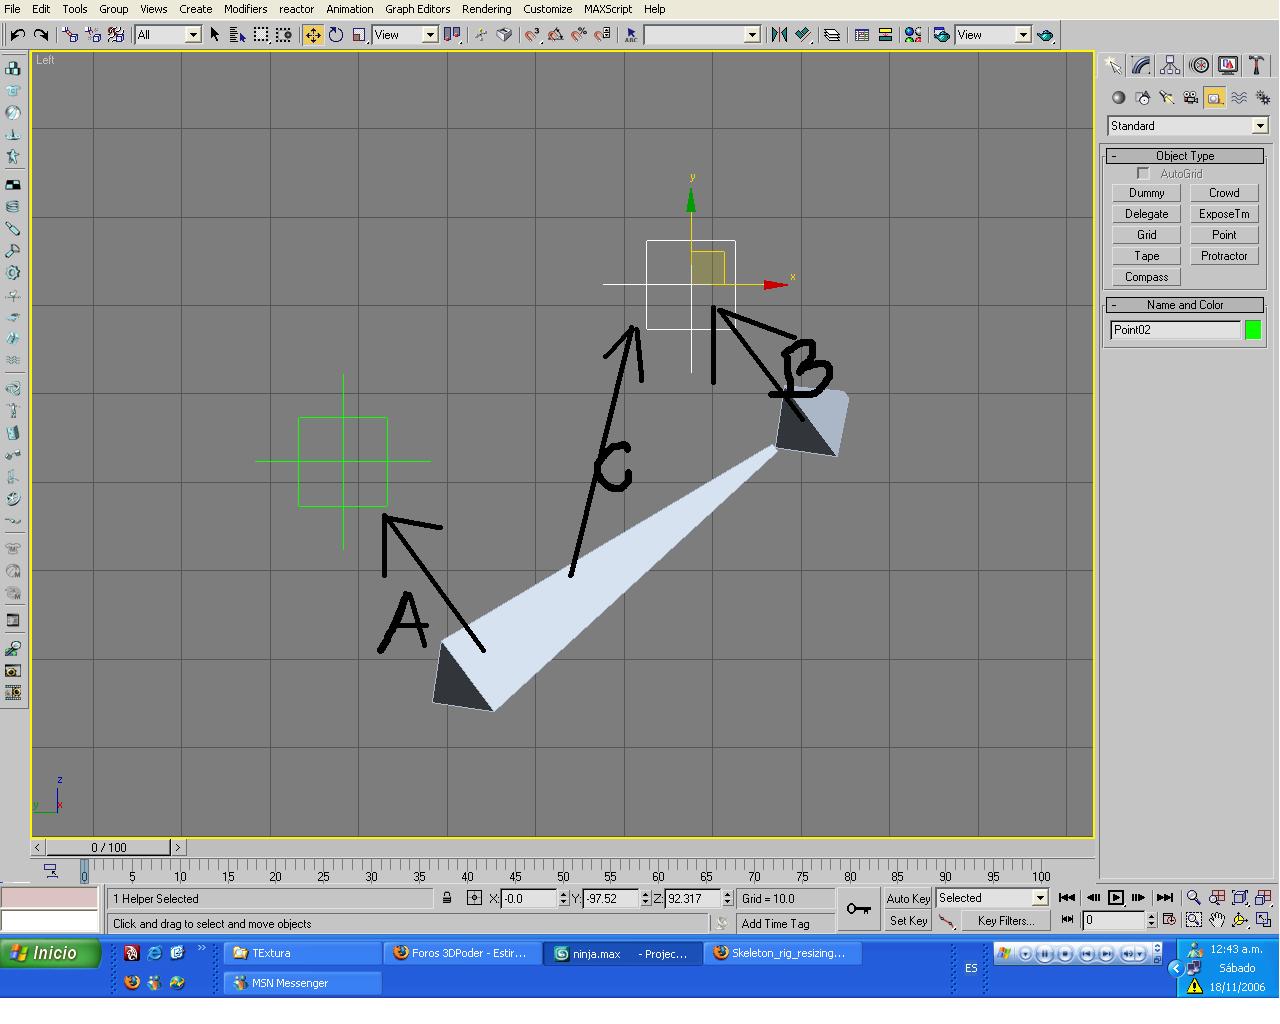This screenshot has height=1024, width=1280.
Task: Enable the AutoGrid checkbox
Action: 1143,174
